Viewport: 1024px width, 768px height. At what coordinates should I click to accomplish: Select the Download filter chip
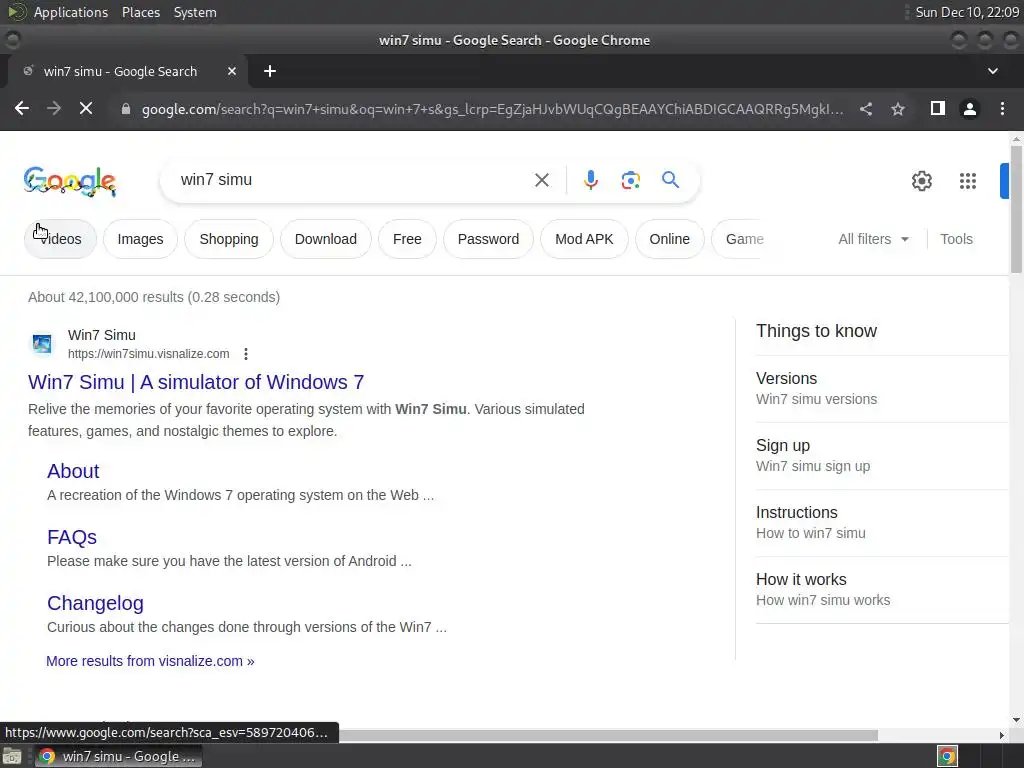click(326, 239)
